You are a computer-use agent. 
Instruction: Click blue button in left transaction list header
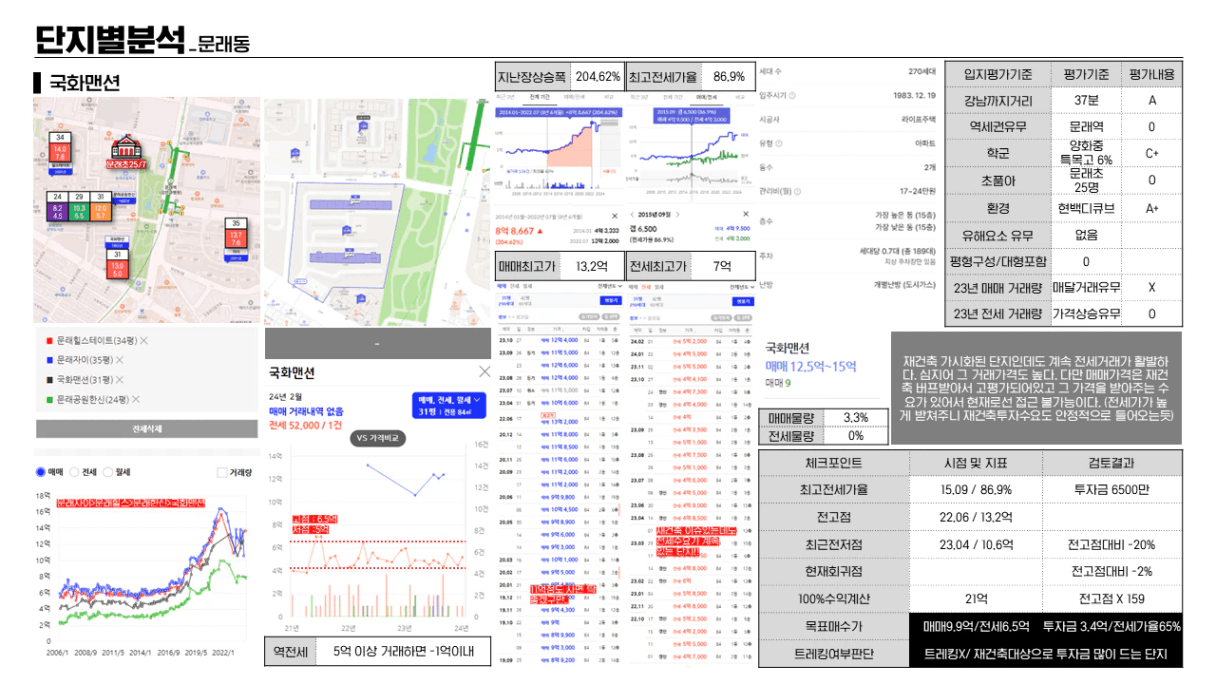611,301
